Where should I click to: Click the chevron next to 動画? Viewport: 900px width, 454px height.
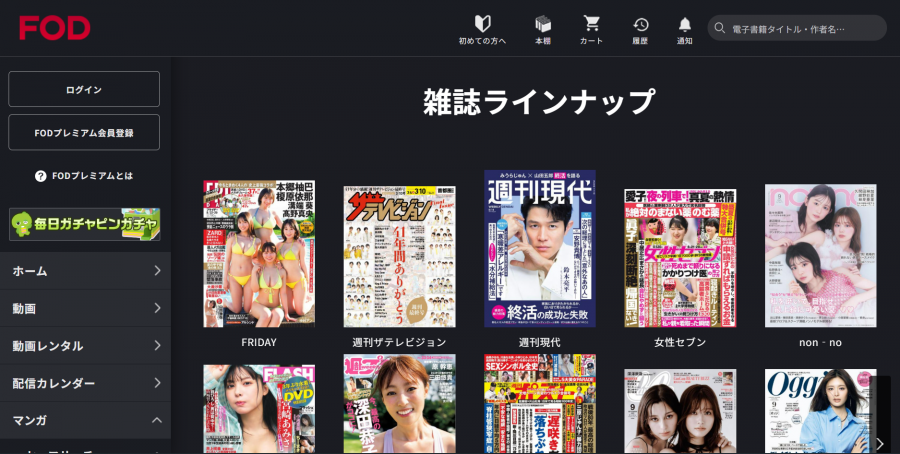click(157, 308)
